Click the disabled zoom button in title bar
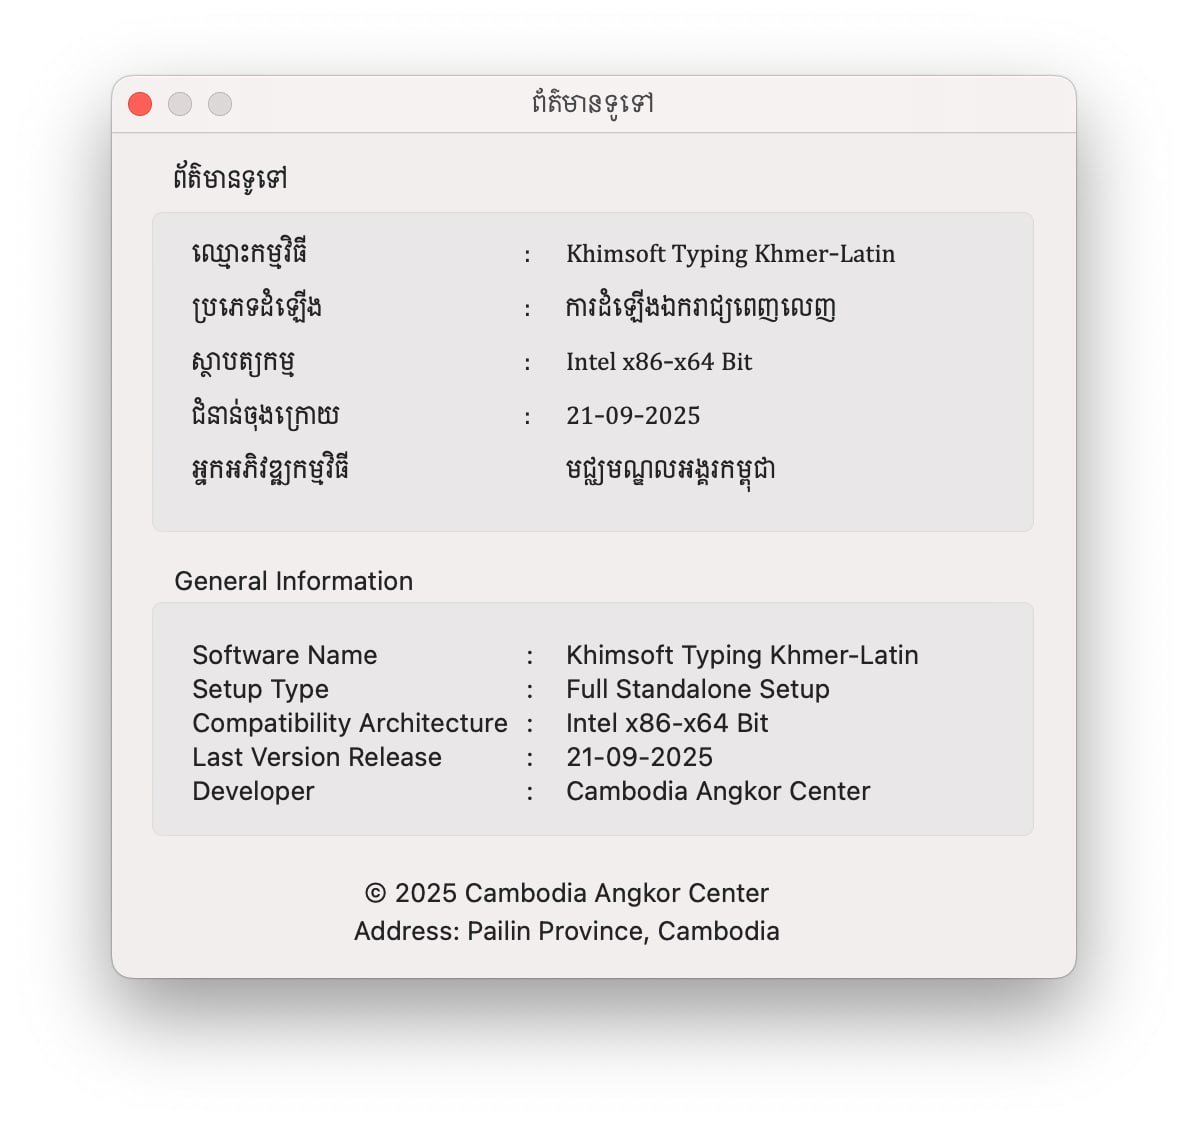This screenshot has height=1126, width=1188. (220, 104)
